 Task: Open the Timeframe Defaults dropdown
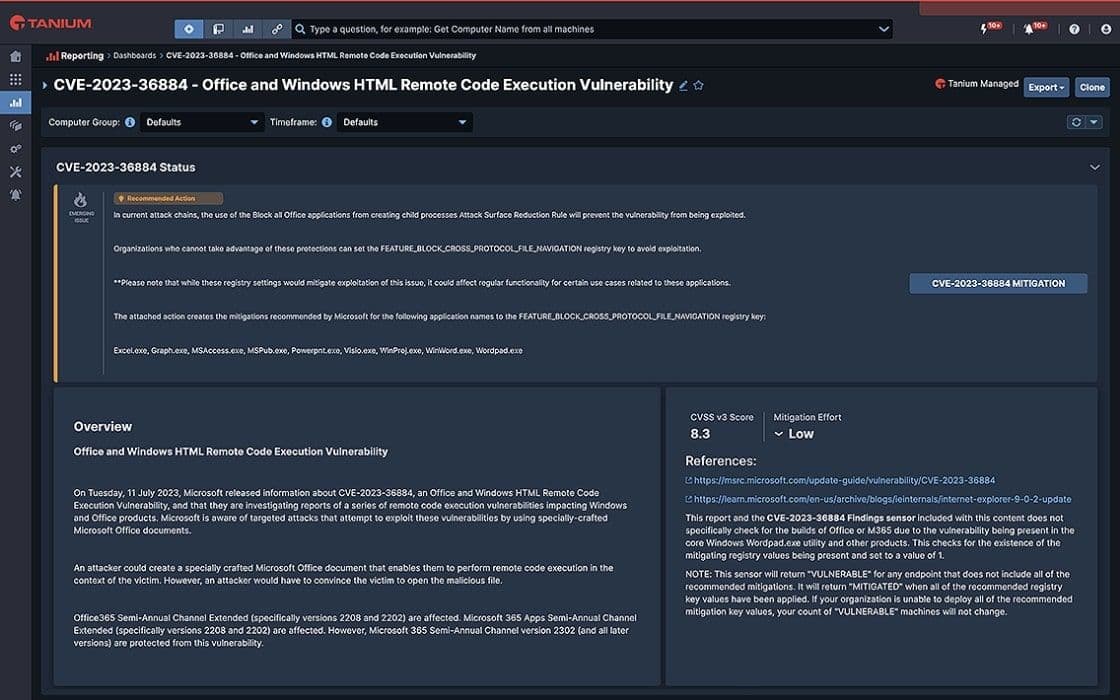click(x=404, y=122)
